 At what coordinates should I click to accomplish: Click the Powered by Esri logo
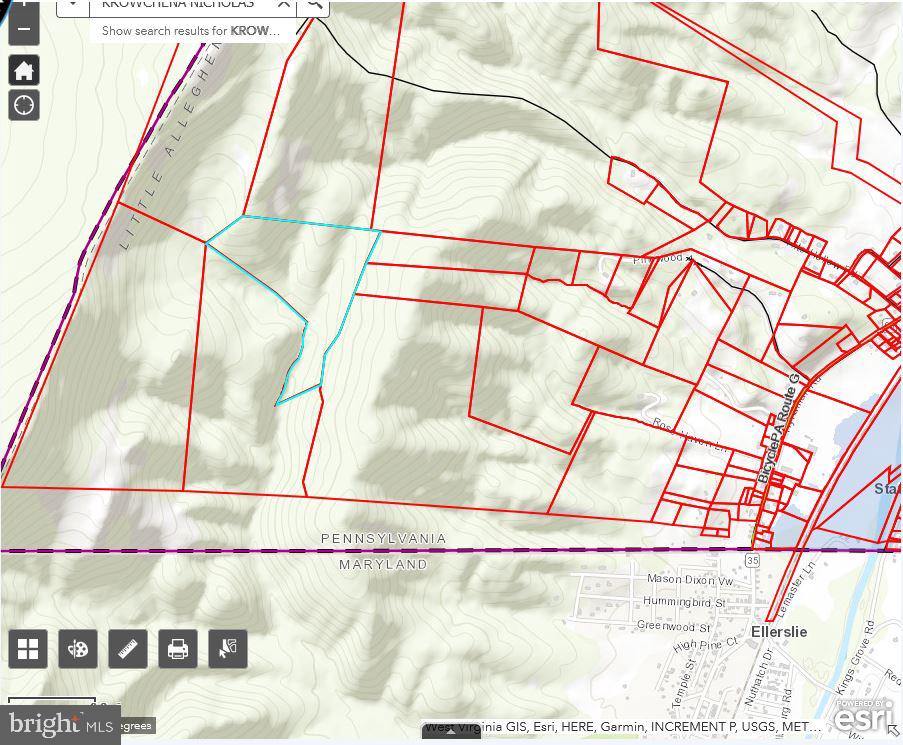863,716
